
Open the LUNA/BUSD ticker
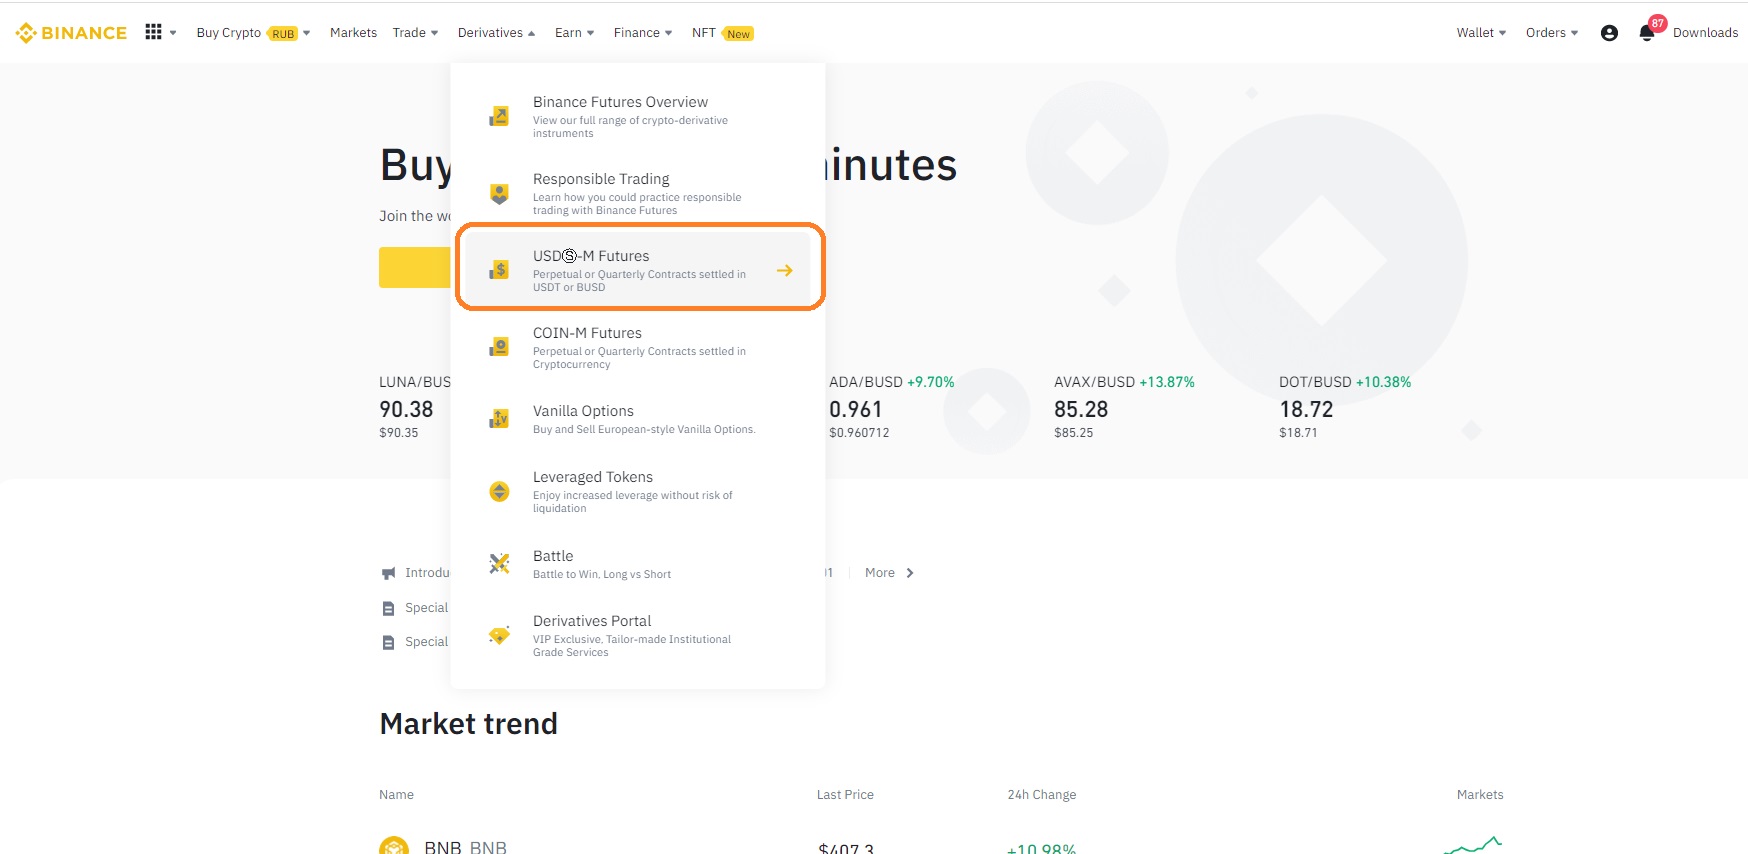[414, 406]
